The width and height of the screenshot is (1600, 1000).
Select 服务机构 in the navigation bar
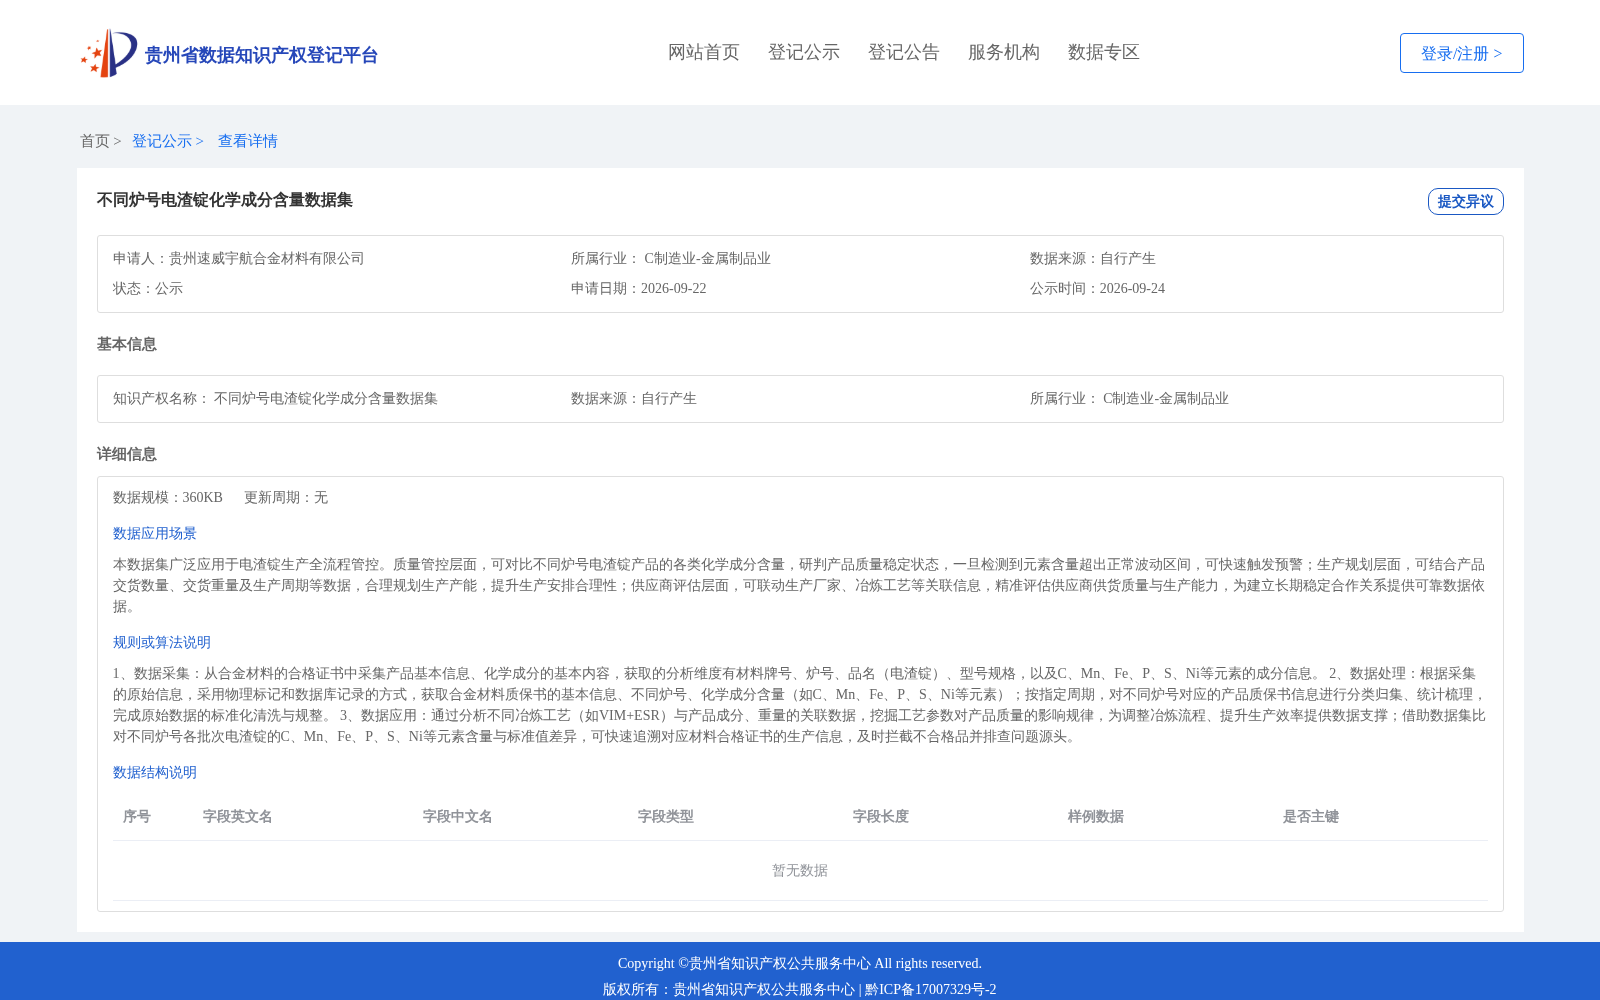[x=1004, y=52]
